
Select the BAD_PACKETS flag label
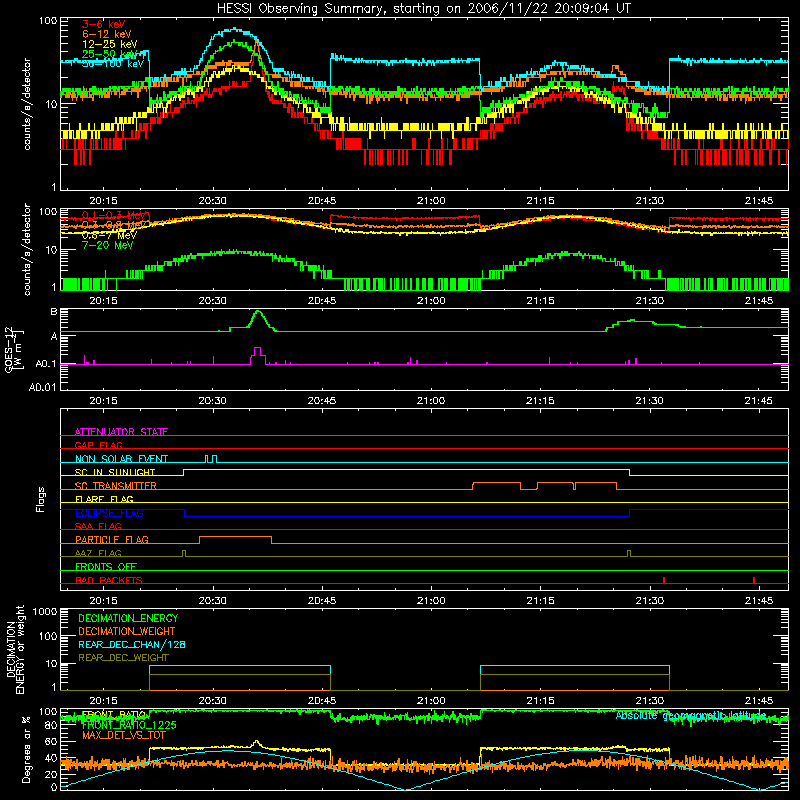click(x=109, y=580)
